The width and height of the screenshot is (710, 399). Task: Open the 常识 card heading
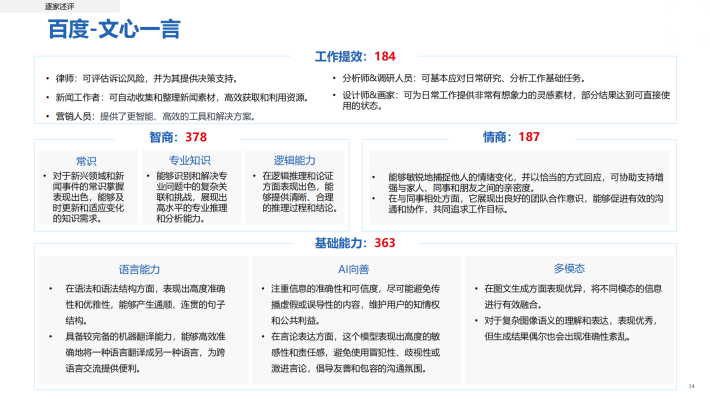tap(86, 161)
